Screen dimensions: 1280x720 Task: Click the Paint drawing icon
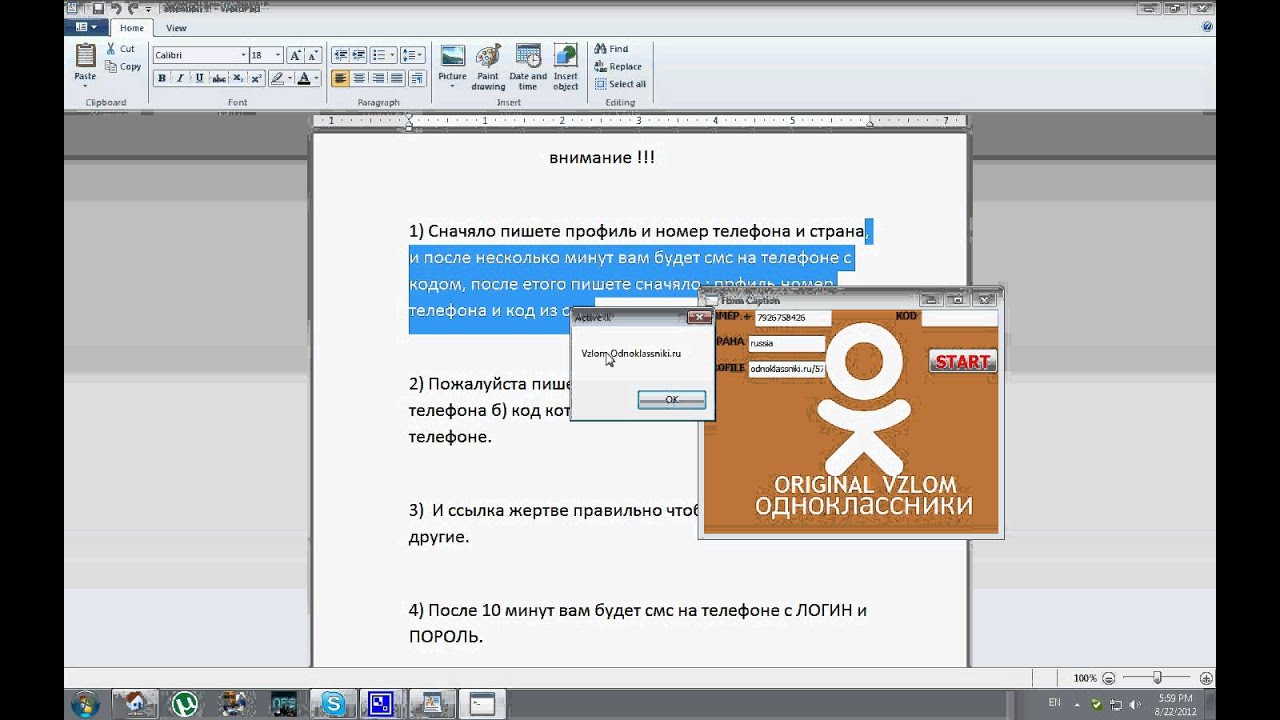pos(488,55)
